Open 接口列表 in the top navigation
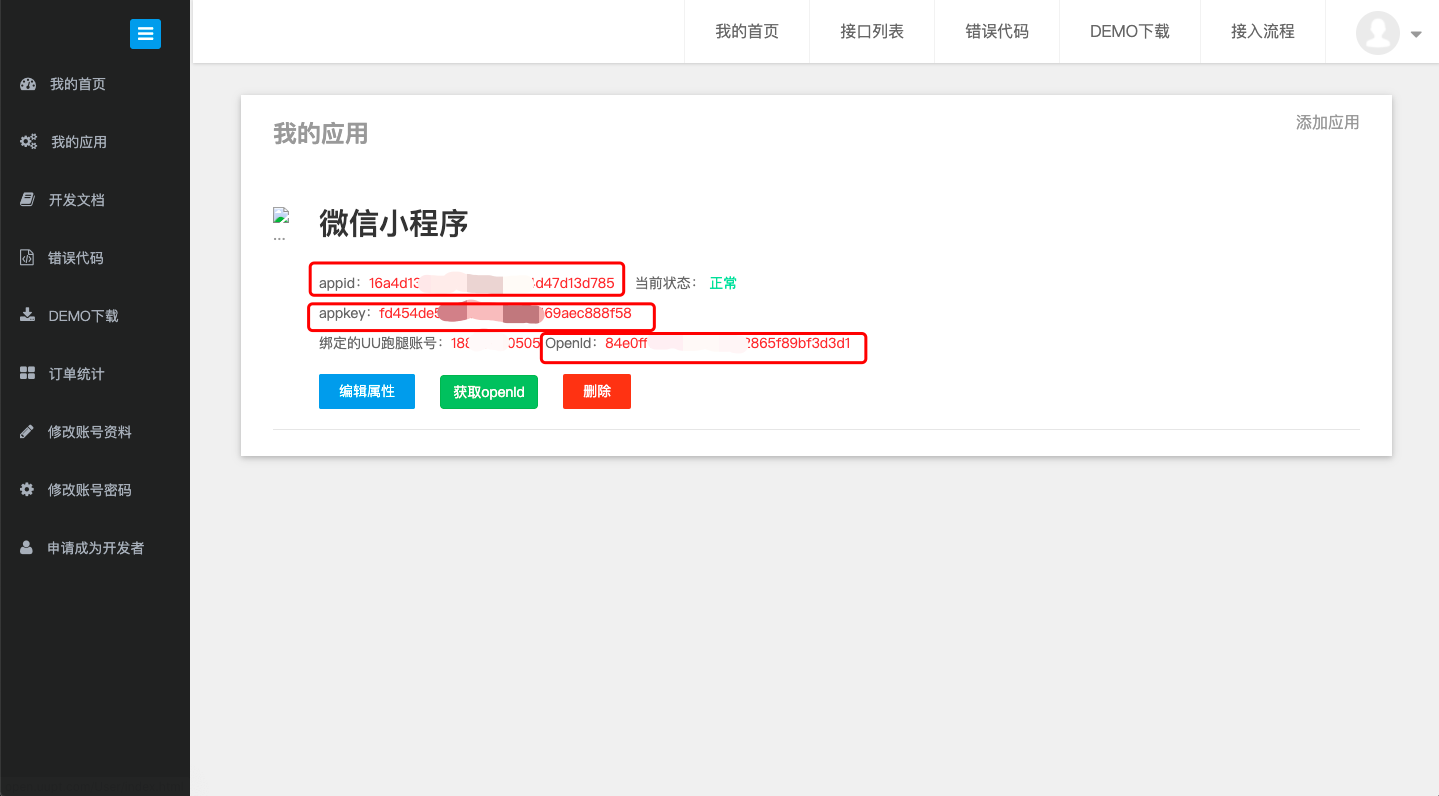Image resolution: width=1439 pixels, height=796 pixels. tap(872, 31)
